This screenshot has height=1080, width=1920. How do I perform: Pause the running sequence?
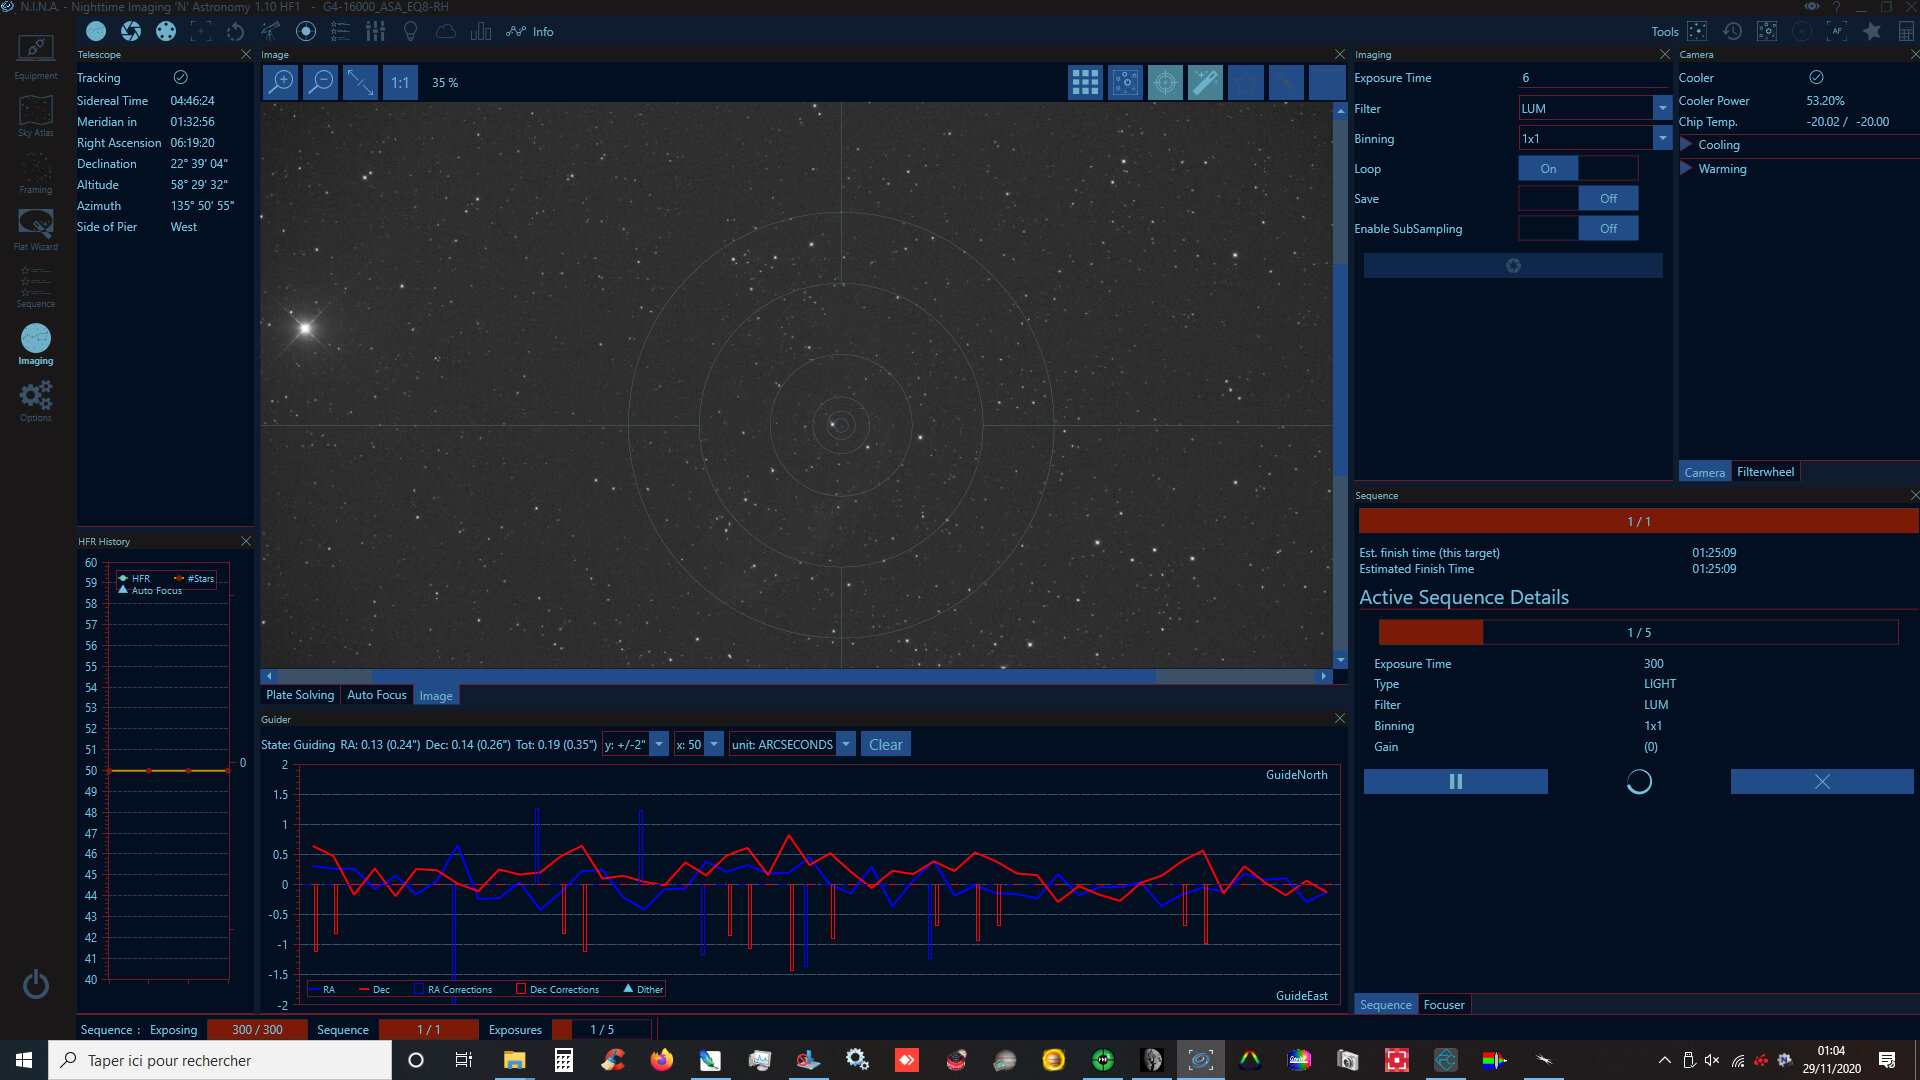point(1455,781)
